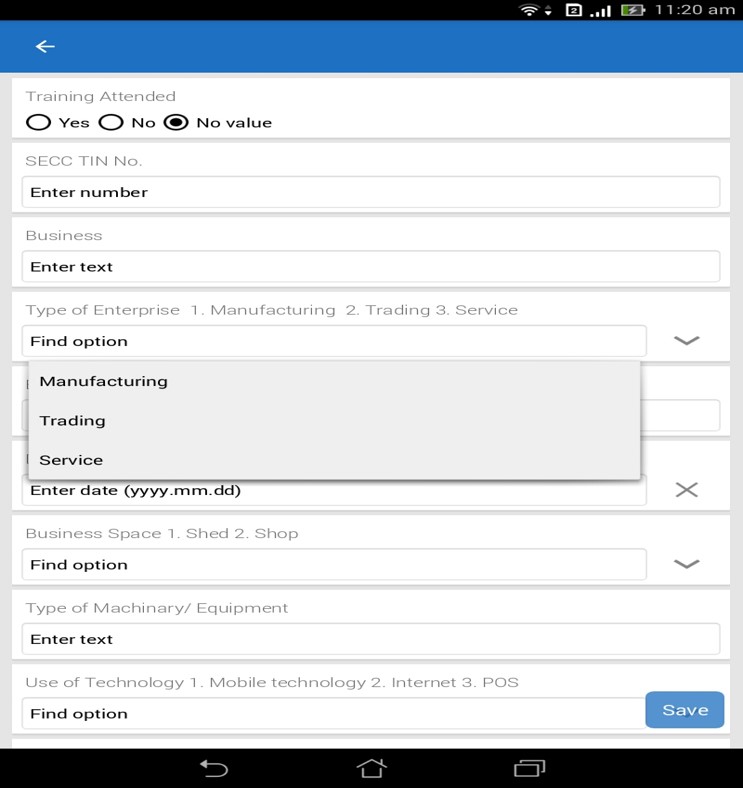Choose No value for Training Attended
Image resolution: width=743 pixels, height=788 pixels.
(176, 122)
